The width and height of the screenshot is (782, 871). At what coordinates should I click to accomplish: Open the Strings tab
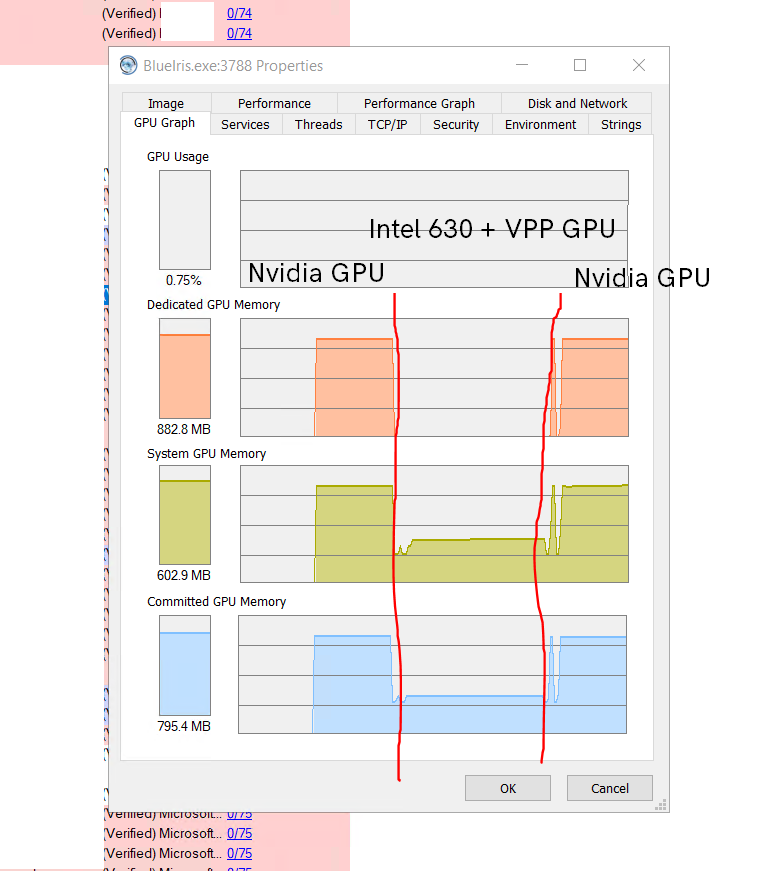click(620, 124)
